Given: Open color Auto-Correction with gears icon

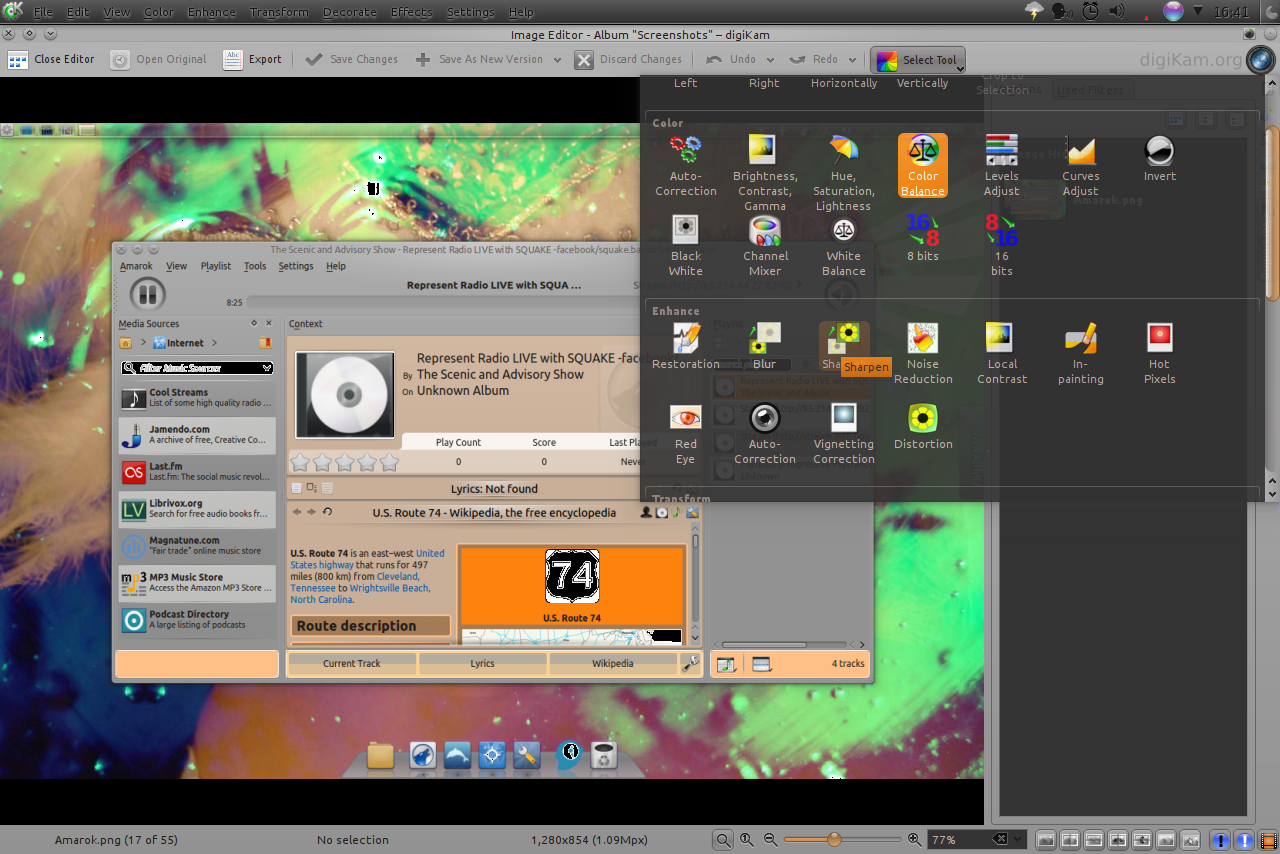Looking at the screenshot, I should [x=685, y=166].
